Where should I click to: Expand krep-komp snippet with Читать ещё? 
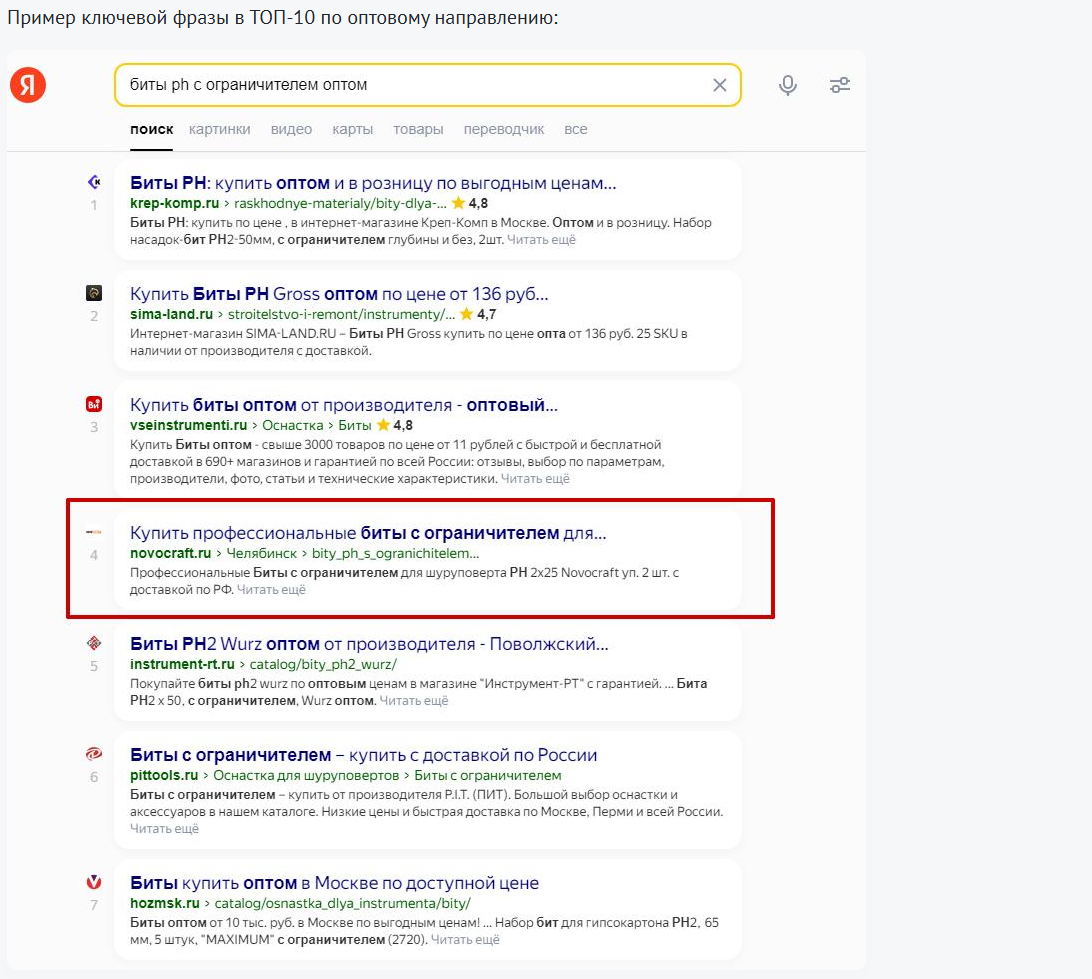[541, 239]
